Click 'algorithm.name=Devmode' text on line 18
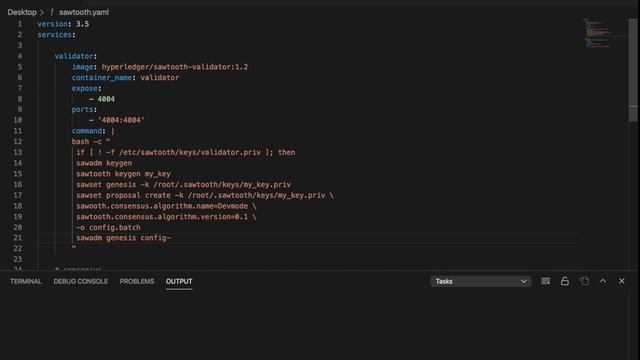This screenshot has height=360, width=640. pos(200,206)
